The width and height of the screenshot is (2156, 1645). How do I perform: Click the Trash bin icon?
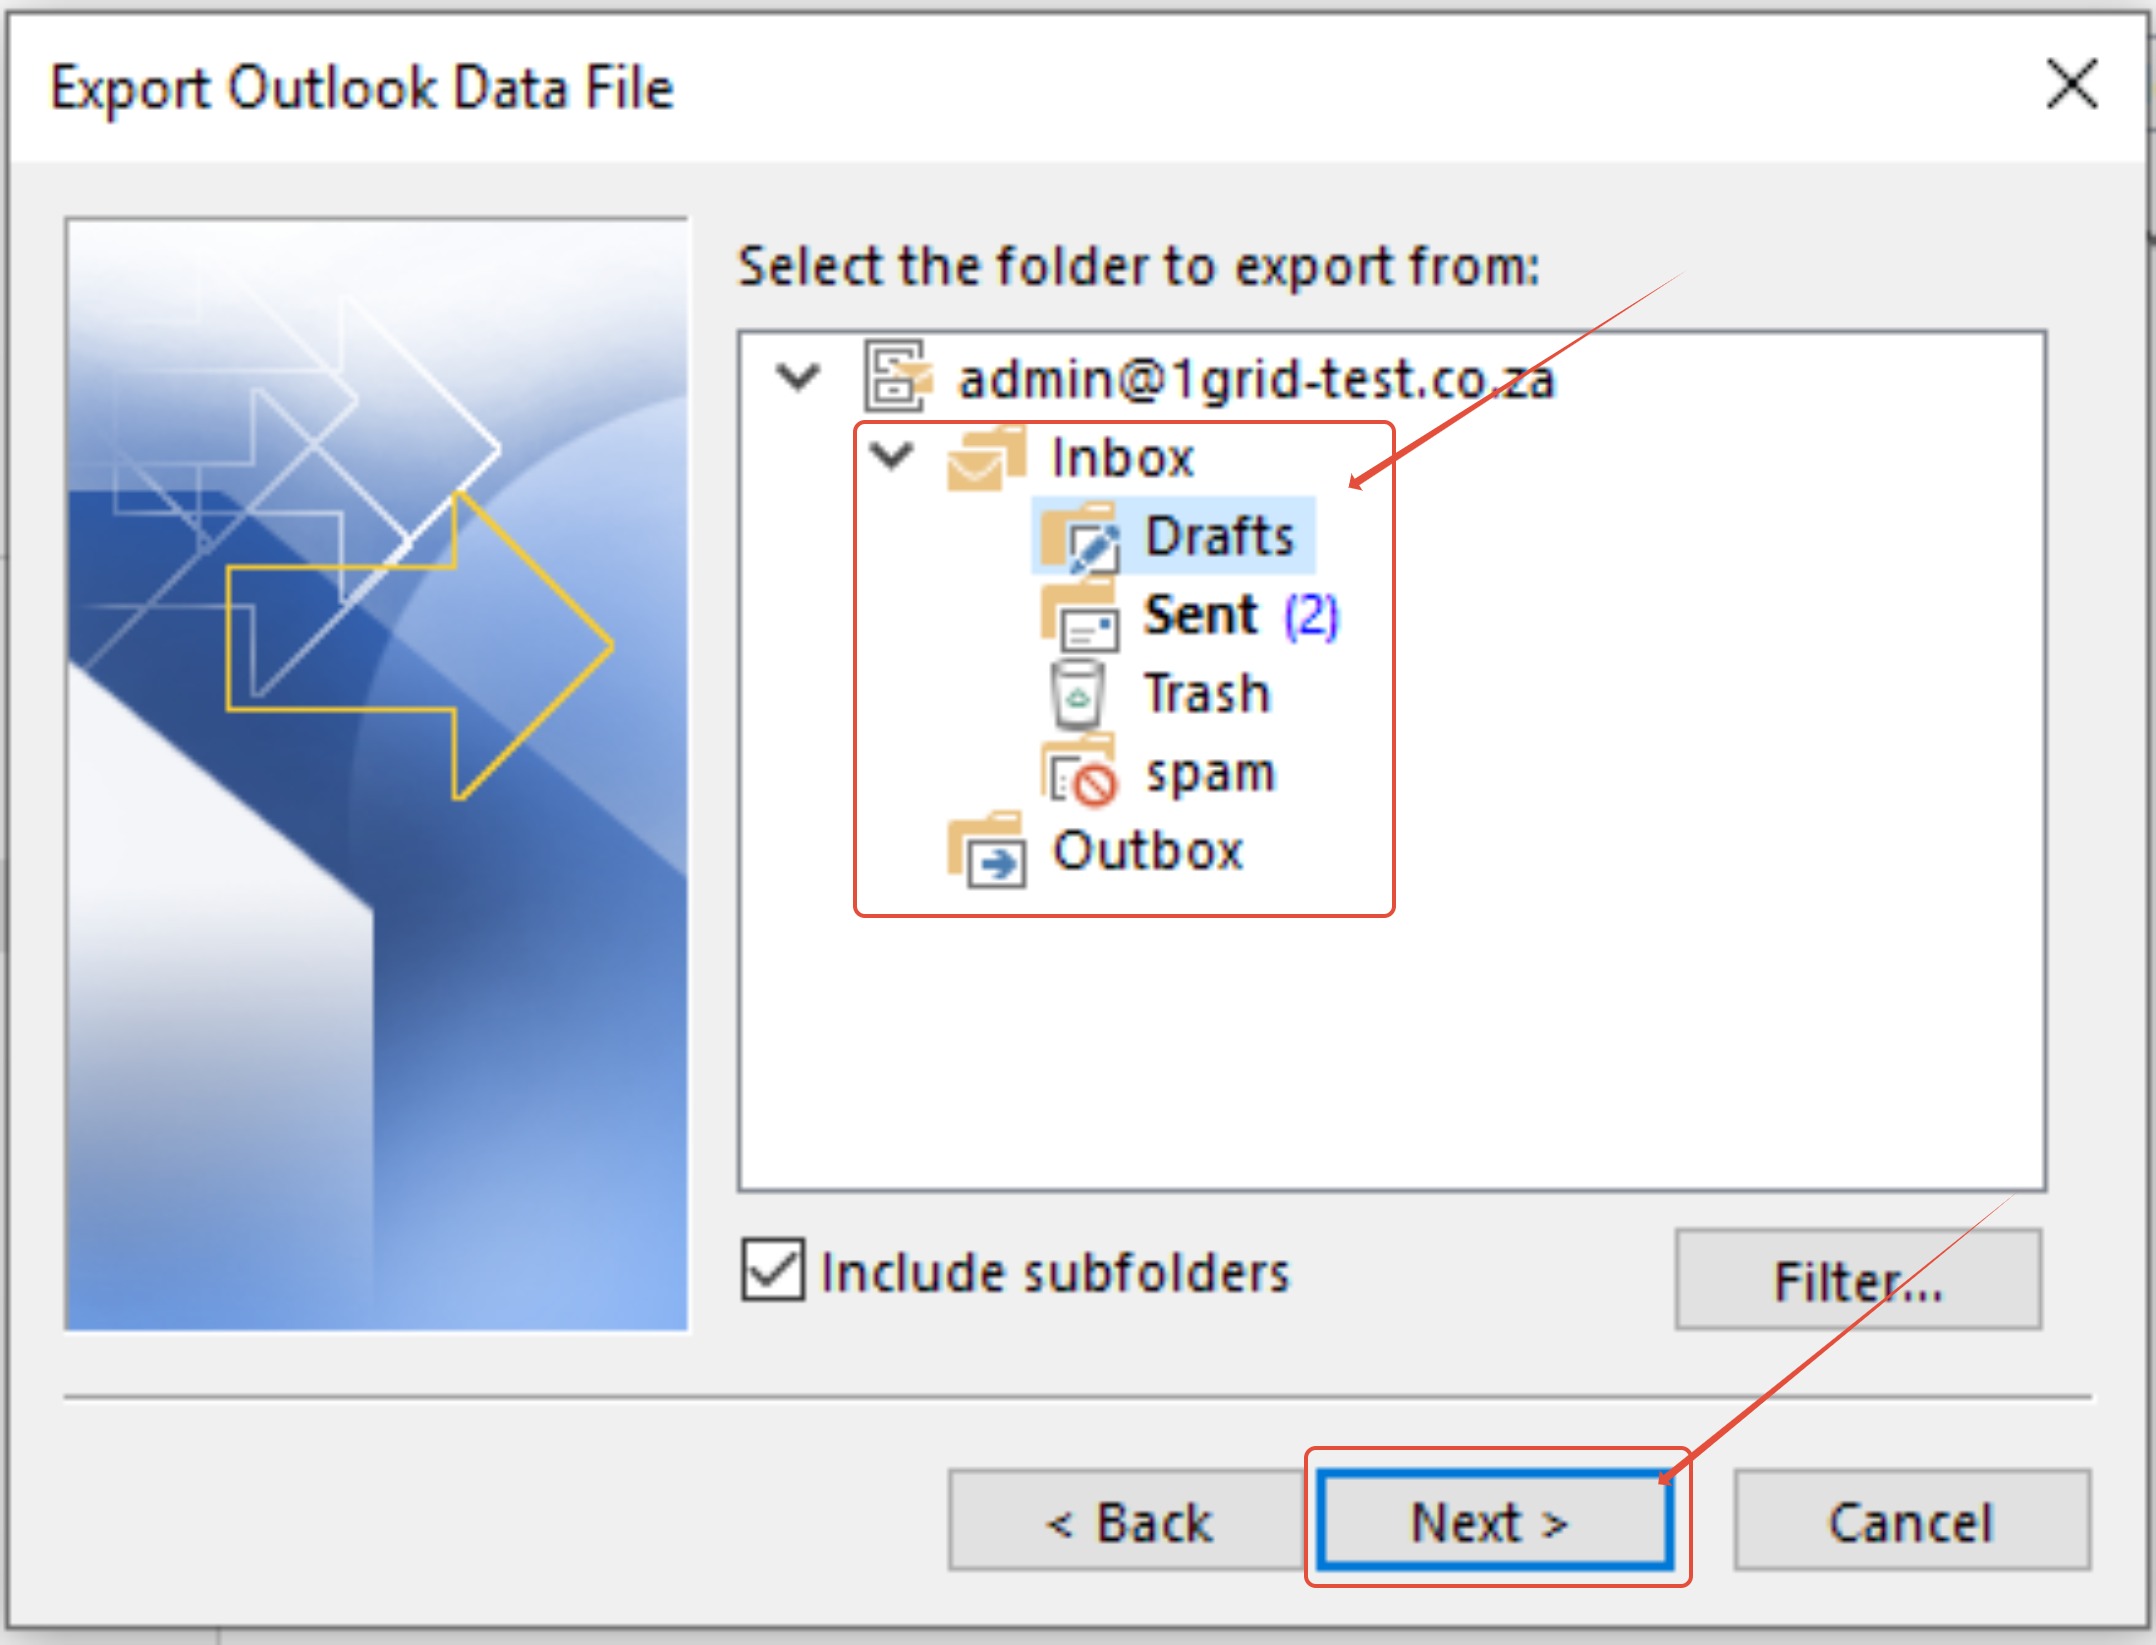click(1076, 694)
